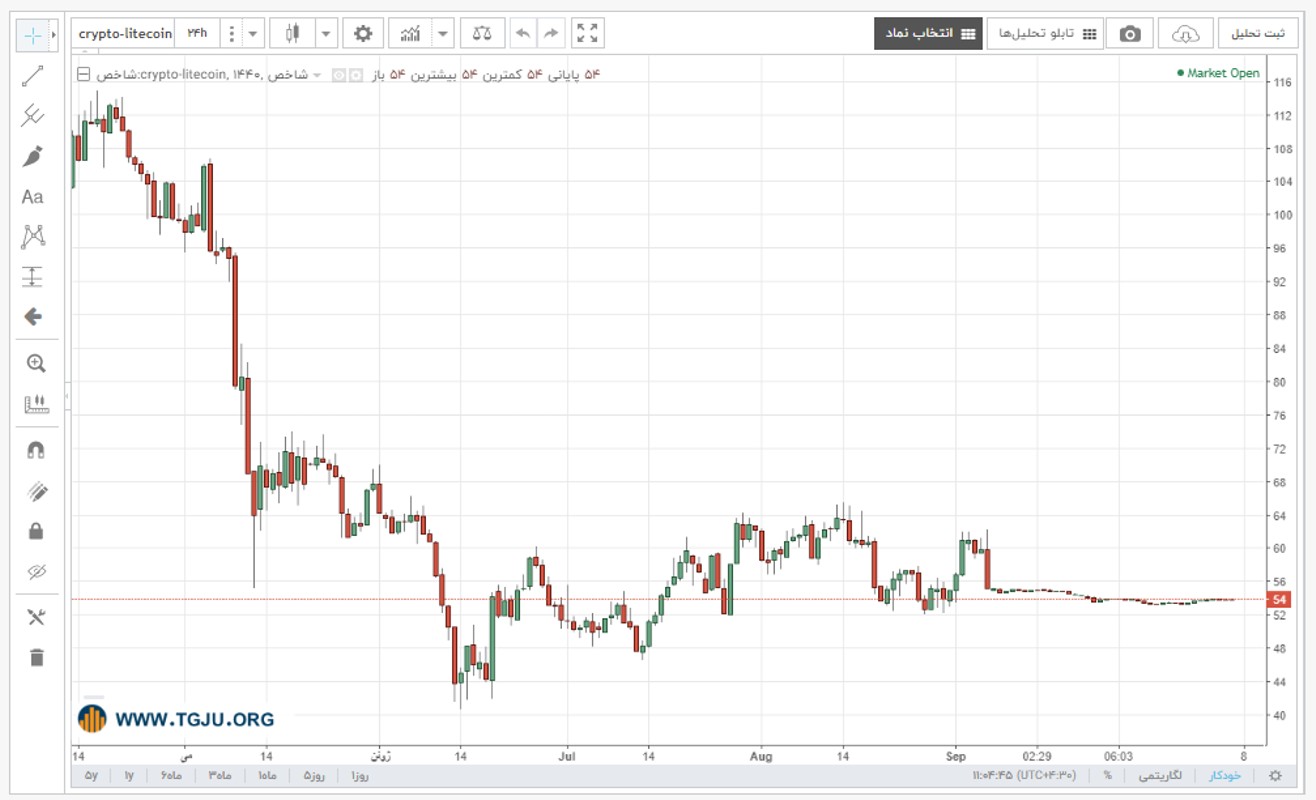Click the ثبت تحلیل submit analysis button
Viewport: 1316px width, 800px height.
(1258, 34)
